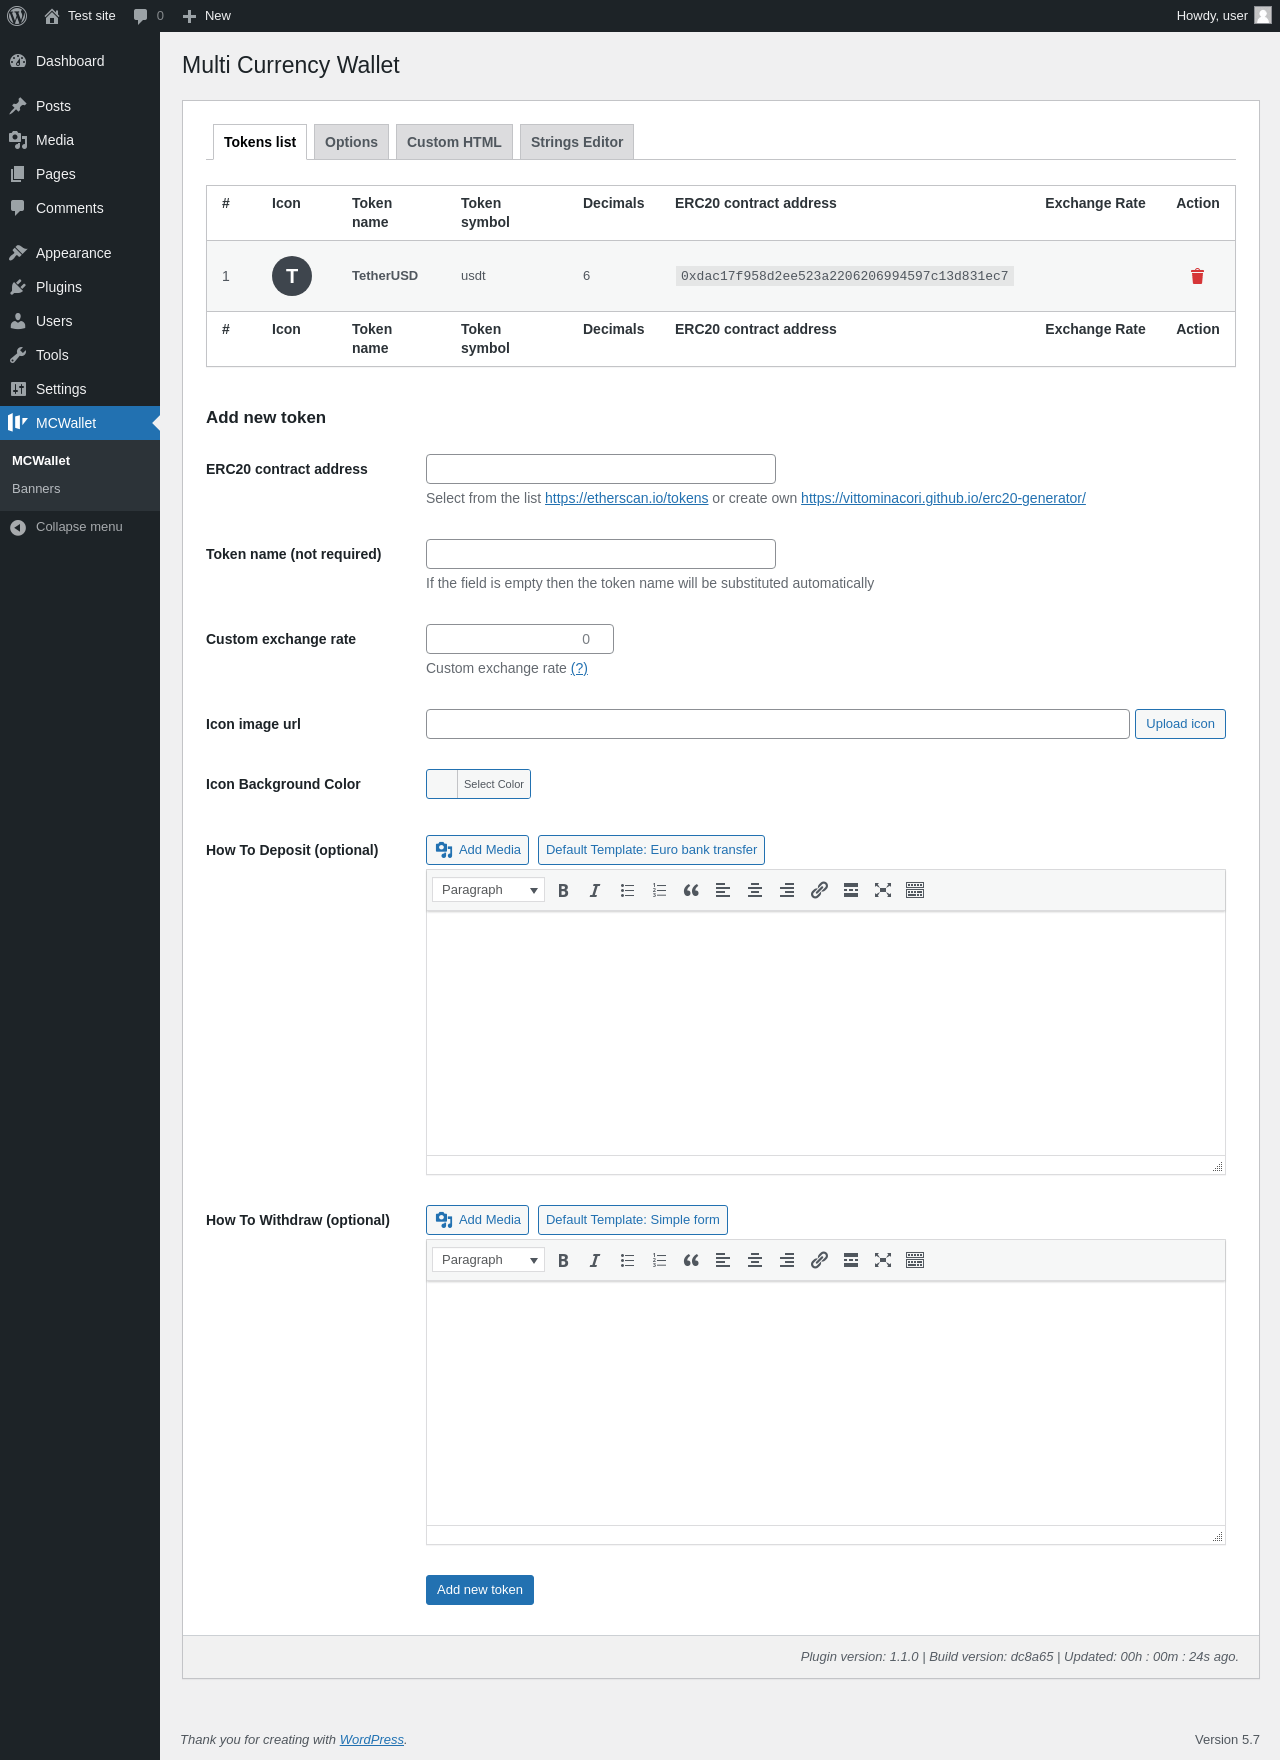Select the Tokens list tab

(x=260, y=142)
